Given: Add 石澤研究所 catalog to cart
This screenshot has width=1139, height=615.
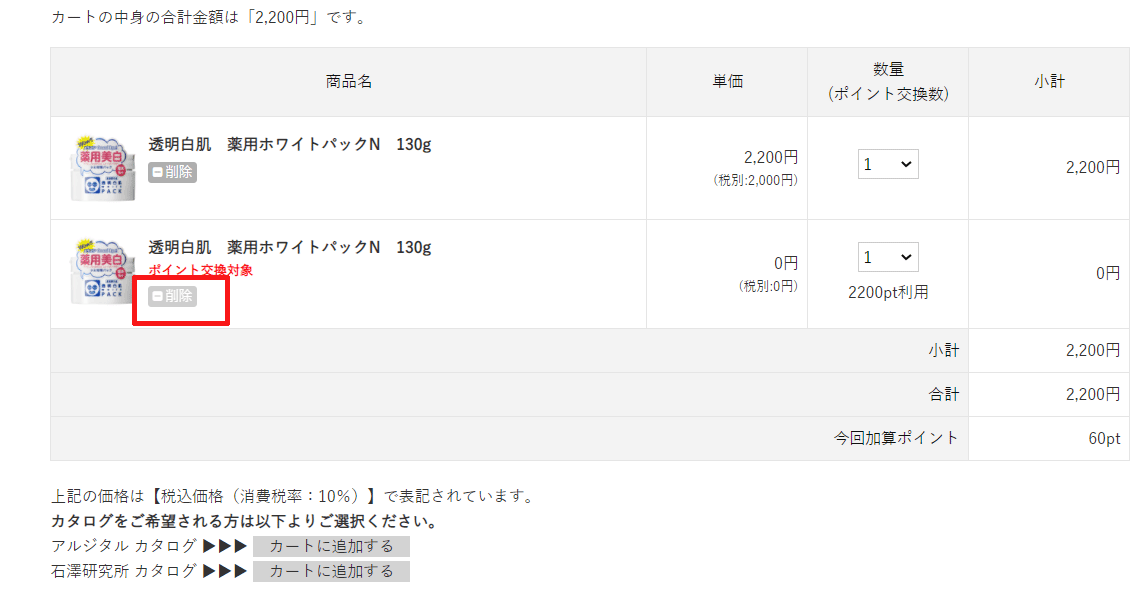Looking at the screenshot, I should tap(331, 571).
